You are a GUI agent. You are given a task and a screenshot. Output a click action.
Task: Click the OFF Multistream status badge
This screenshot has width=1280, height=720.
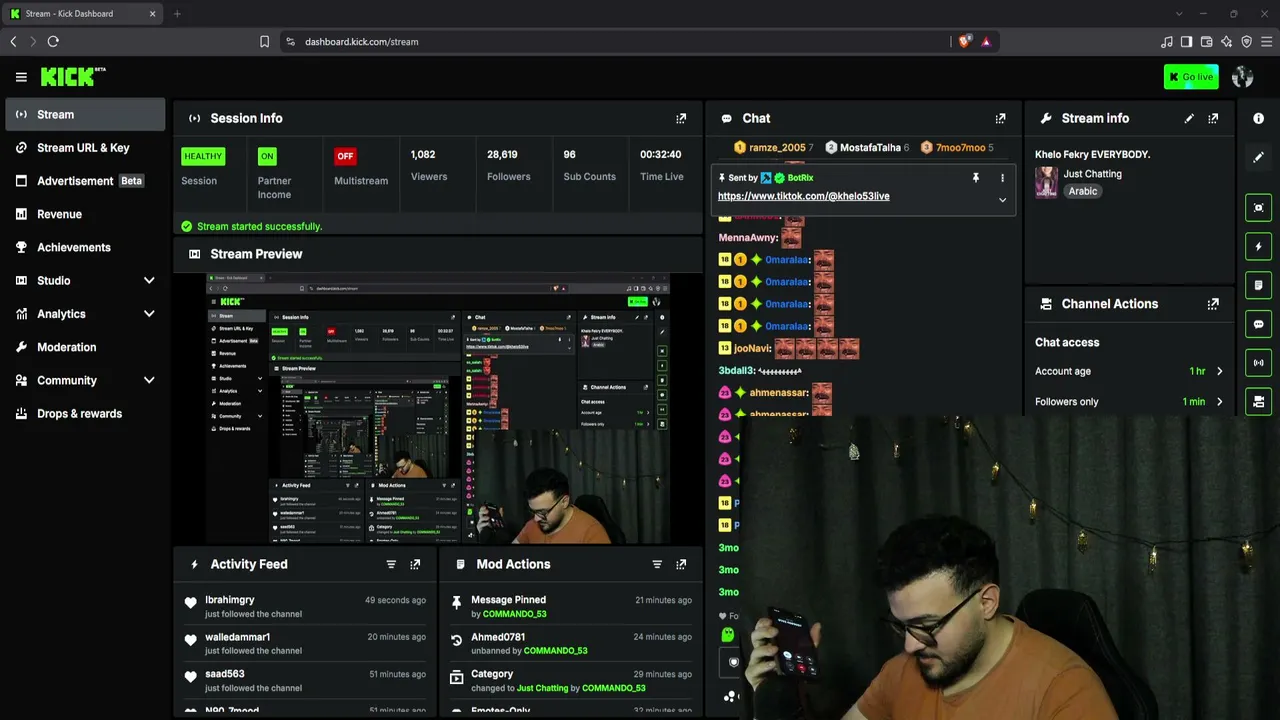point(345,156)
